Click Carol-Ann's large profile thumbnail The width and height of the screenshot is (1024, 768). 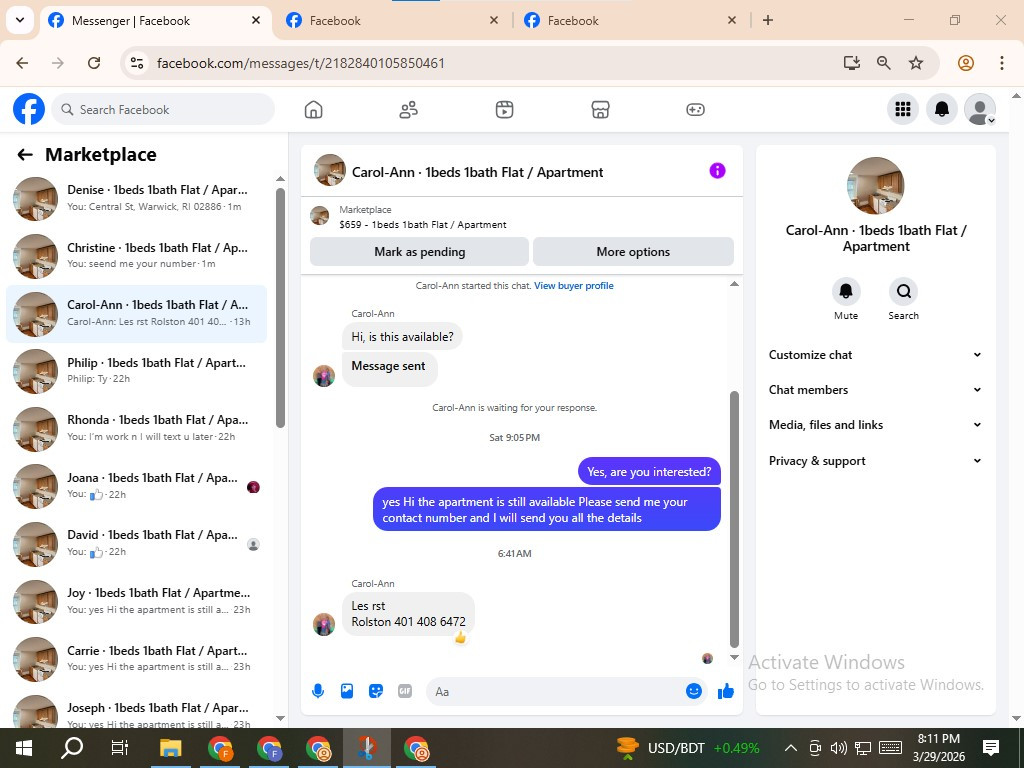point(875,185)
